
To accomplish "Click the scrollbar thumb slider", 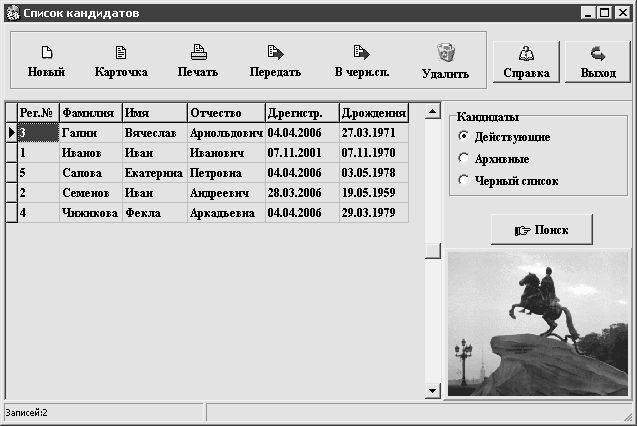I will point(433,251).
